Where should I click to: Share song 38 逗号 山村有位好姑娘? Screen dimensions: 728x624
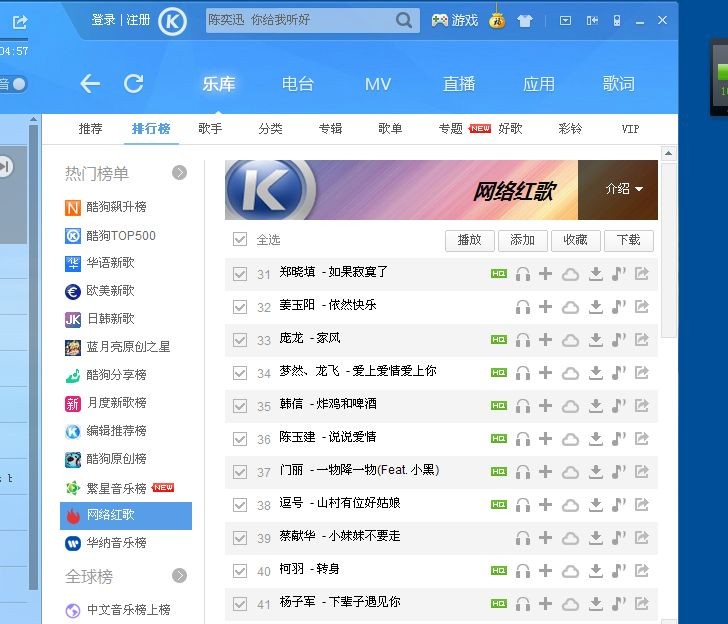[x=642, y=504]
